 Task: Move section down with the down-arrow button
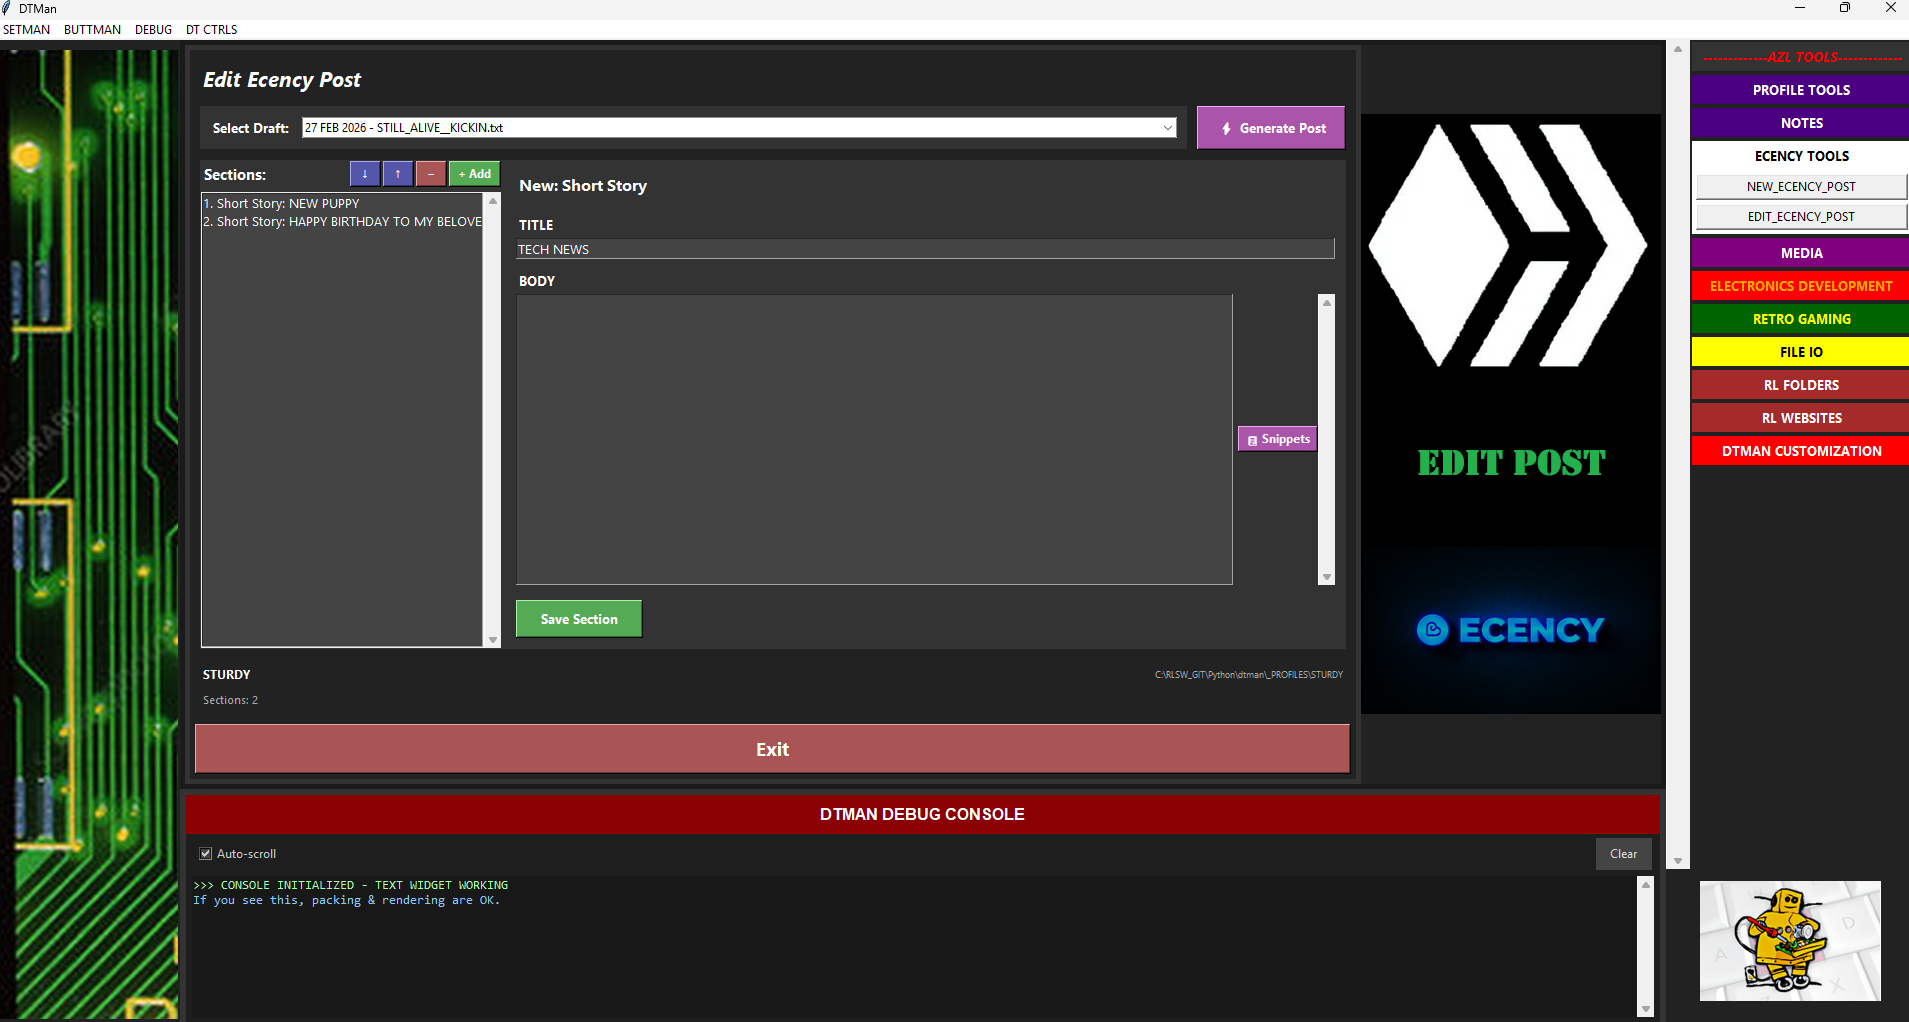pyautogui.click(x=365, y=174)
